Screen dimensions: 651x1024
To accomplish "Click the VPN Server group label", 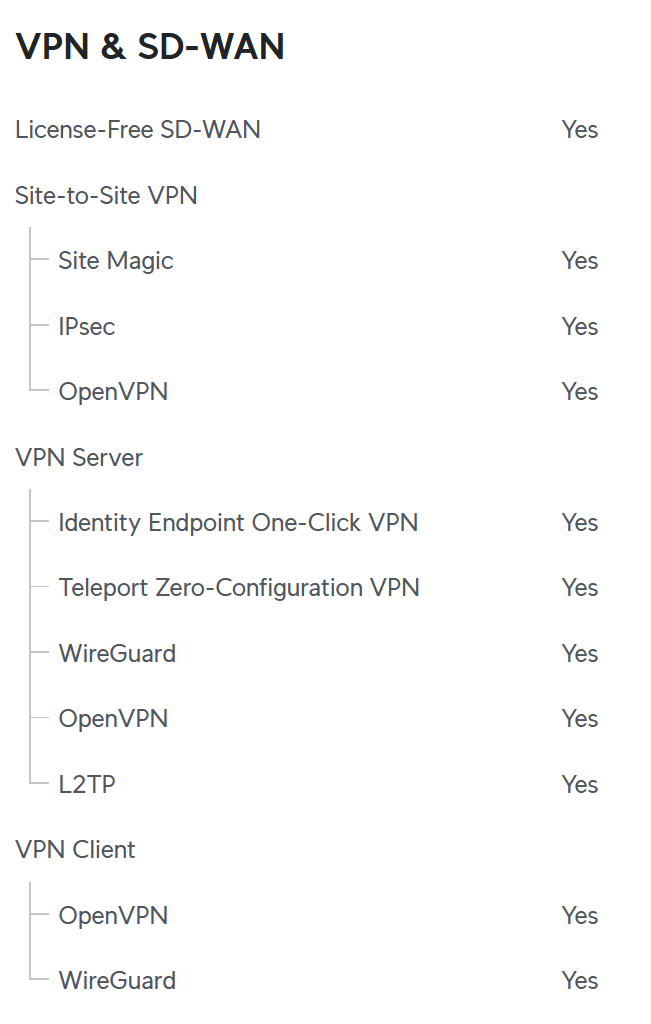I will coord(79,457).
